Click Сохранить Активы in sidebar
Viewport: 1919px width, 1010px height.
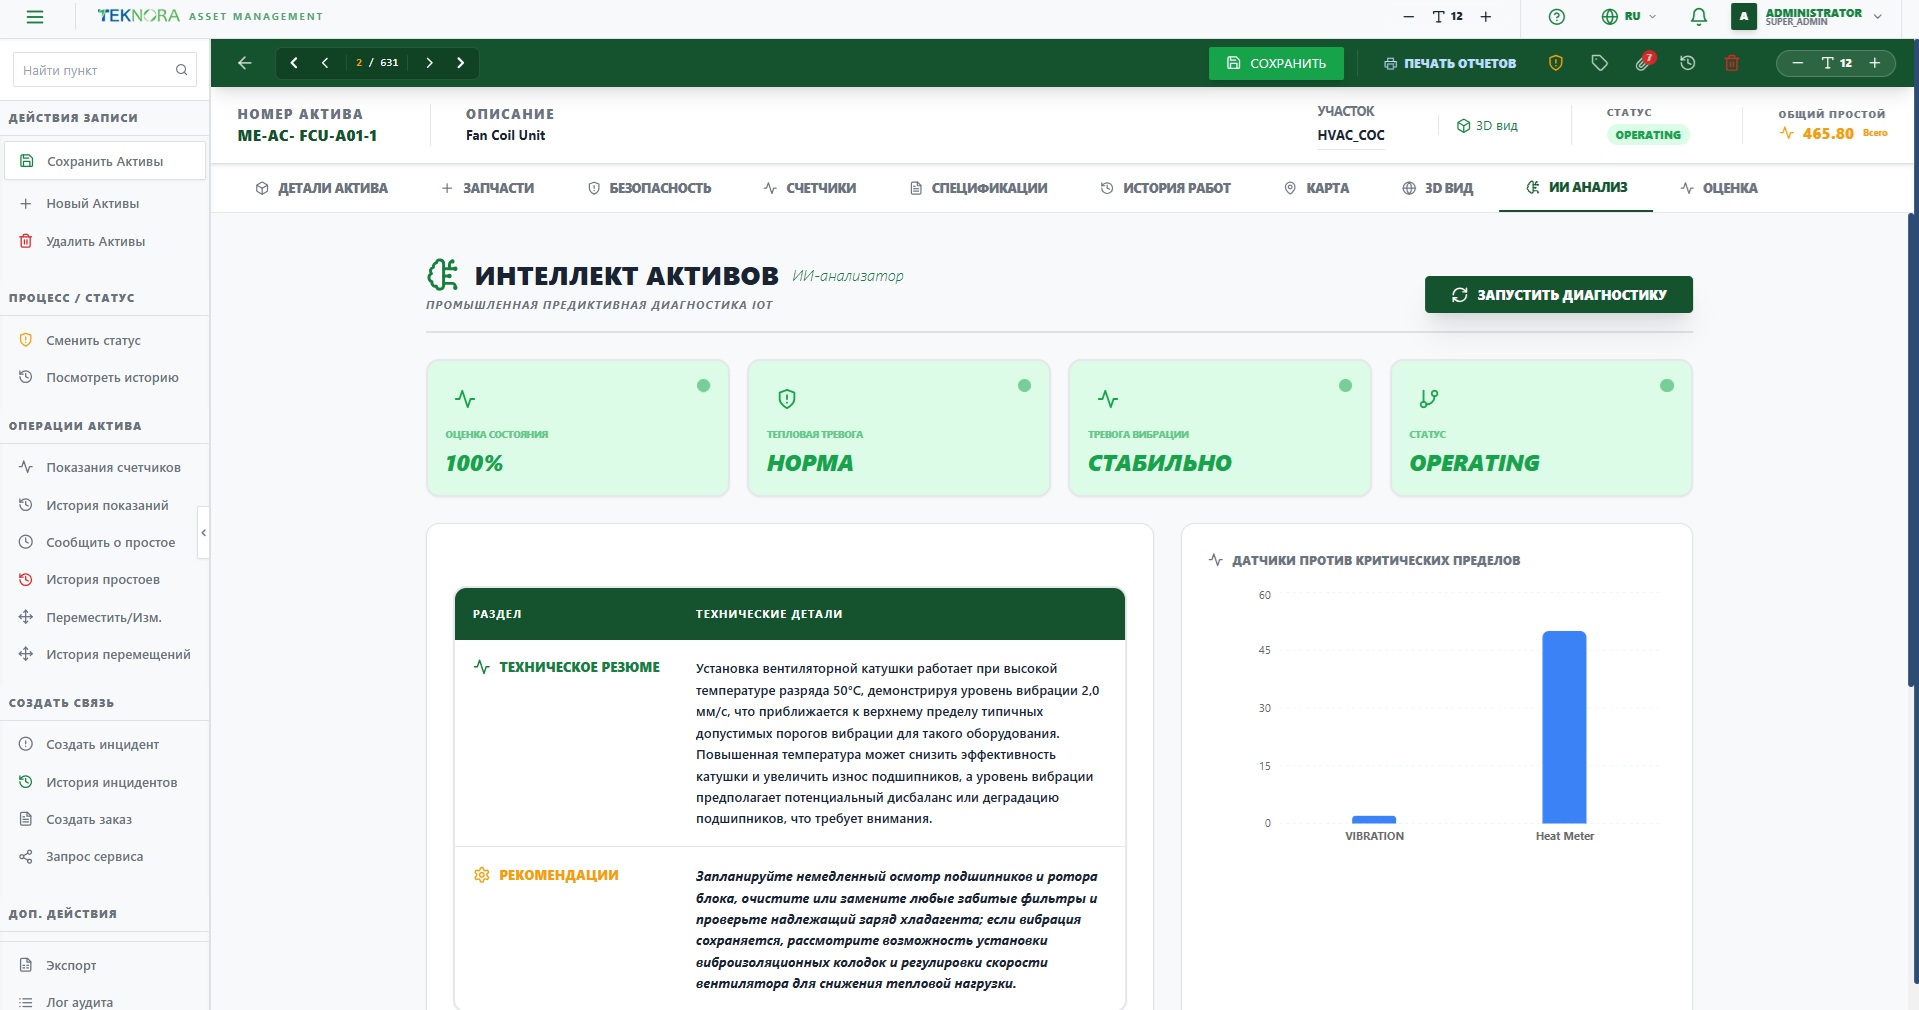click(104, 161)
